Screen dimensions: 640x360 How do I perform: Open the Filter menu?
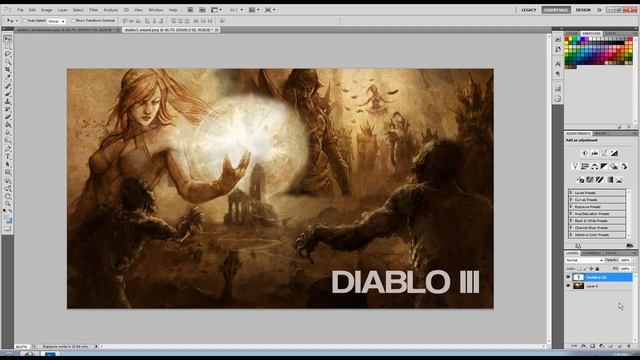pyautogui.click(x=93, y=10)
